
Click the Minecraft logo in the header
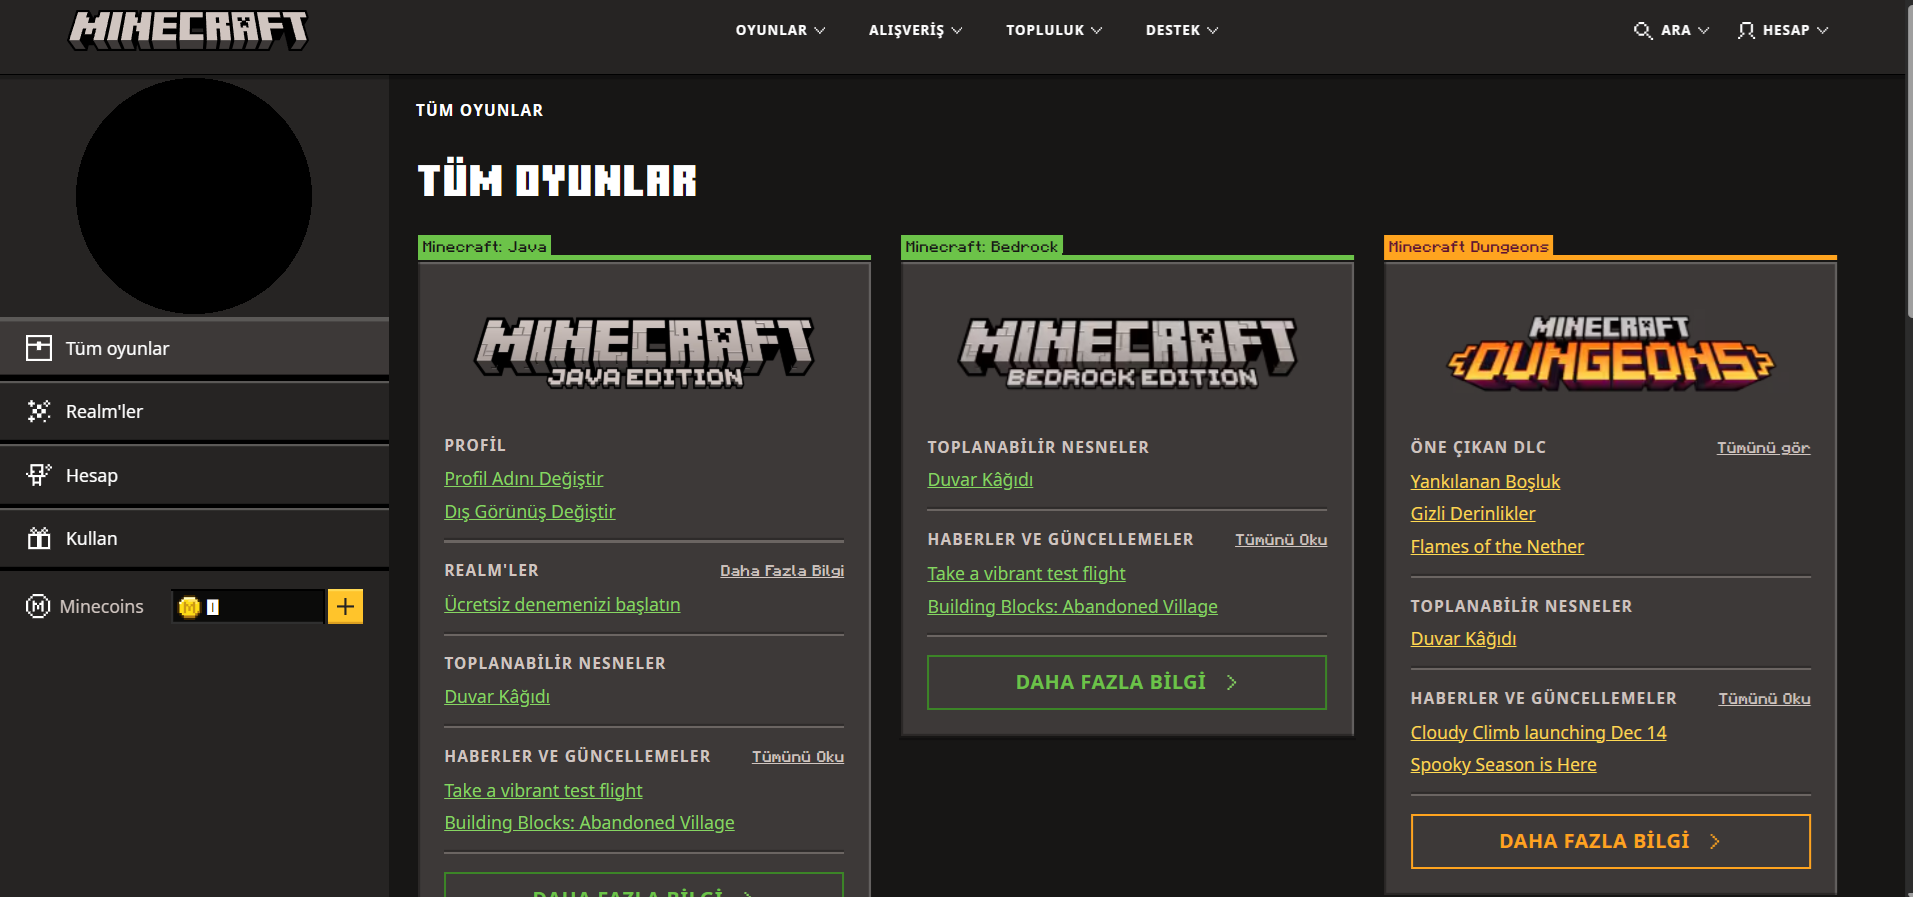click(188, 30)
